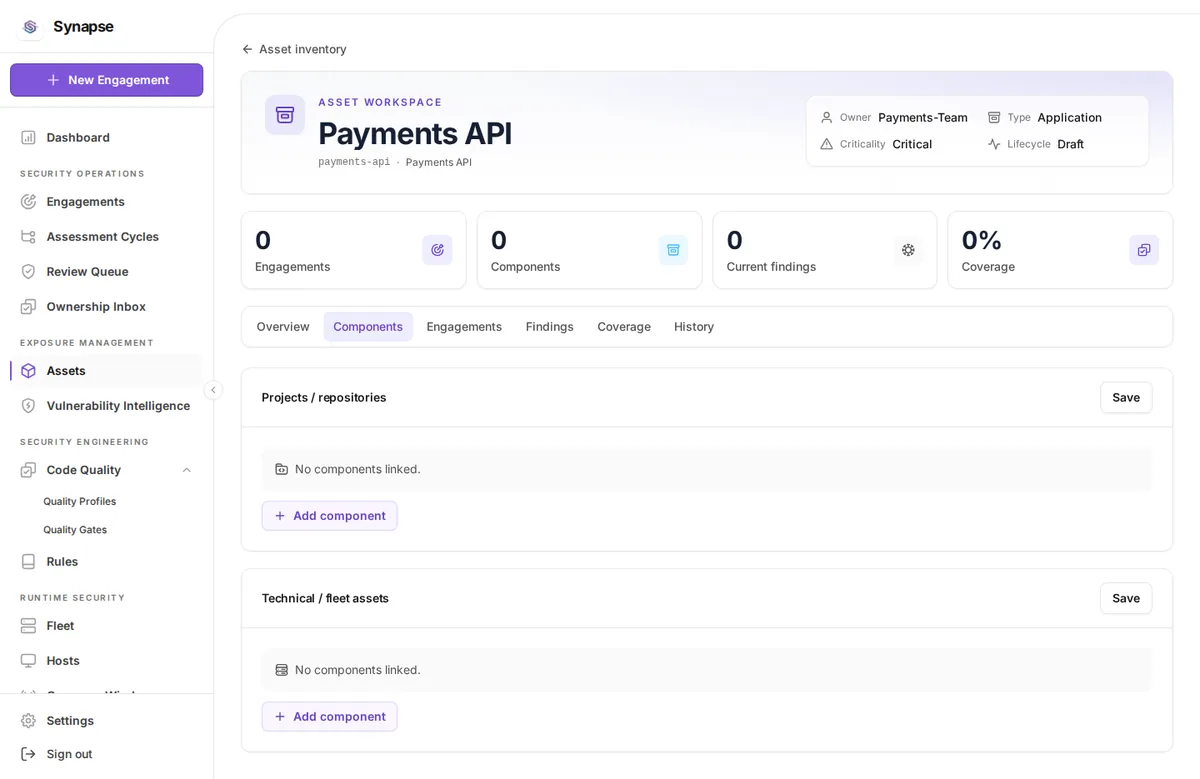Image resolution: width=1200 pixels, height=779 pixels.
Task: Open the History tab
Action: (694, 326)
